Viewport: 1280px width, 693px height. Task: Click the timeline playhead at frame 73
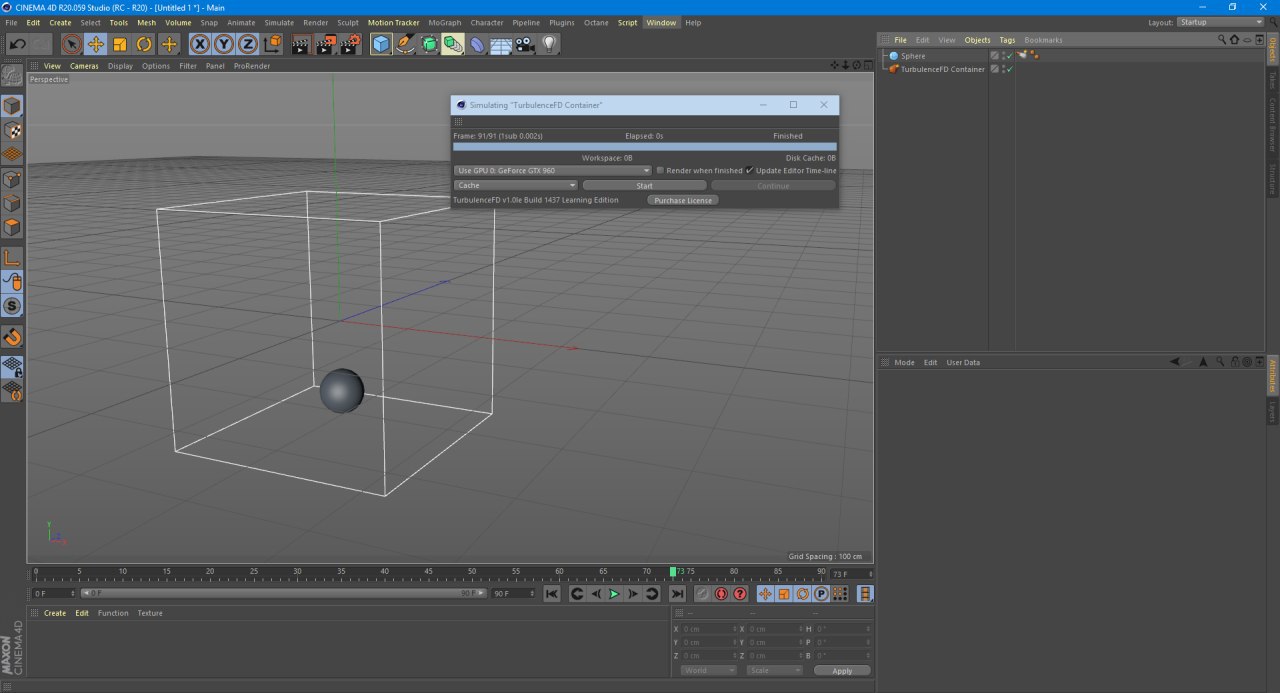tap(673, 572)
